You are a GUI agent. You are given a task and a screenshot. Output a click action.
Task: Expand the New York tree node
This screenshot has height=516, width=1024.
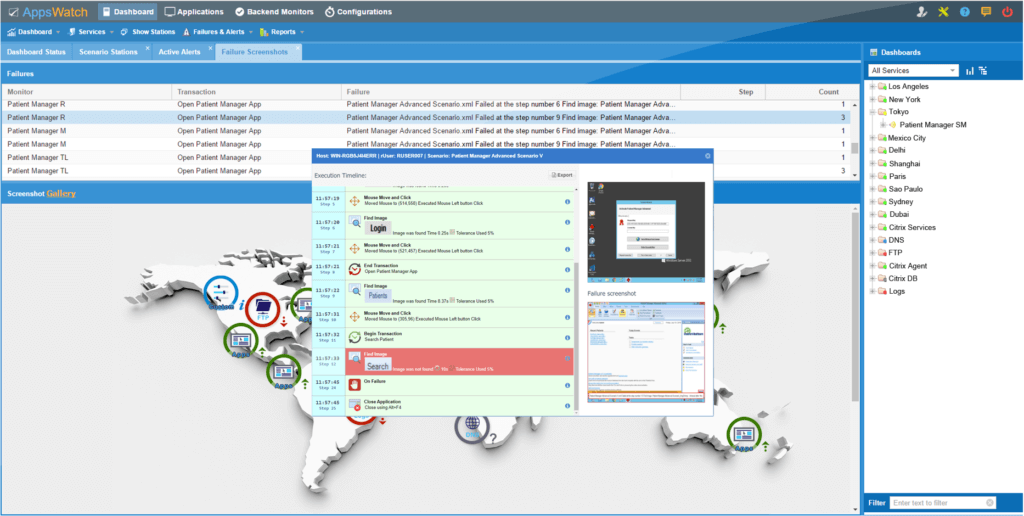click(x=872, y=100)
